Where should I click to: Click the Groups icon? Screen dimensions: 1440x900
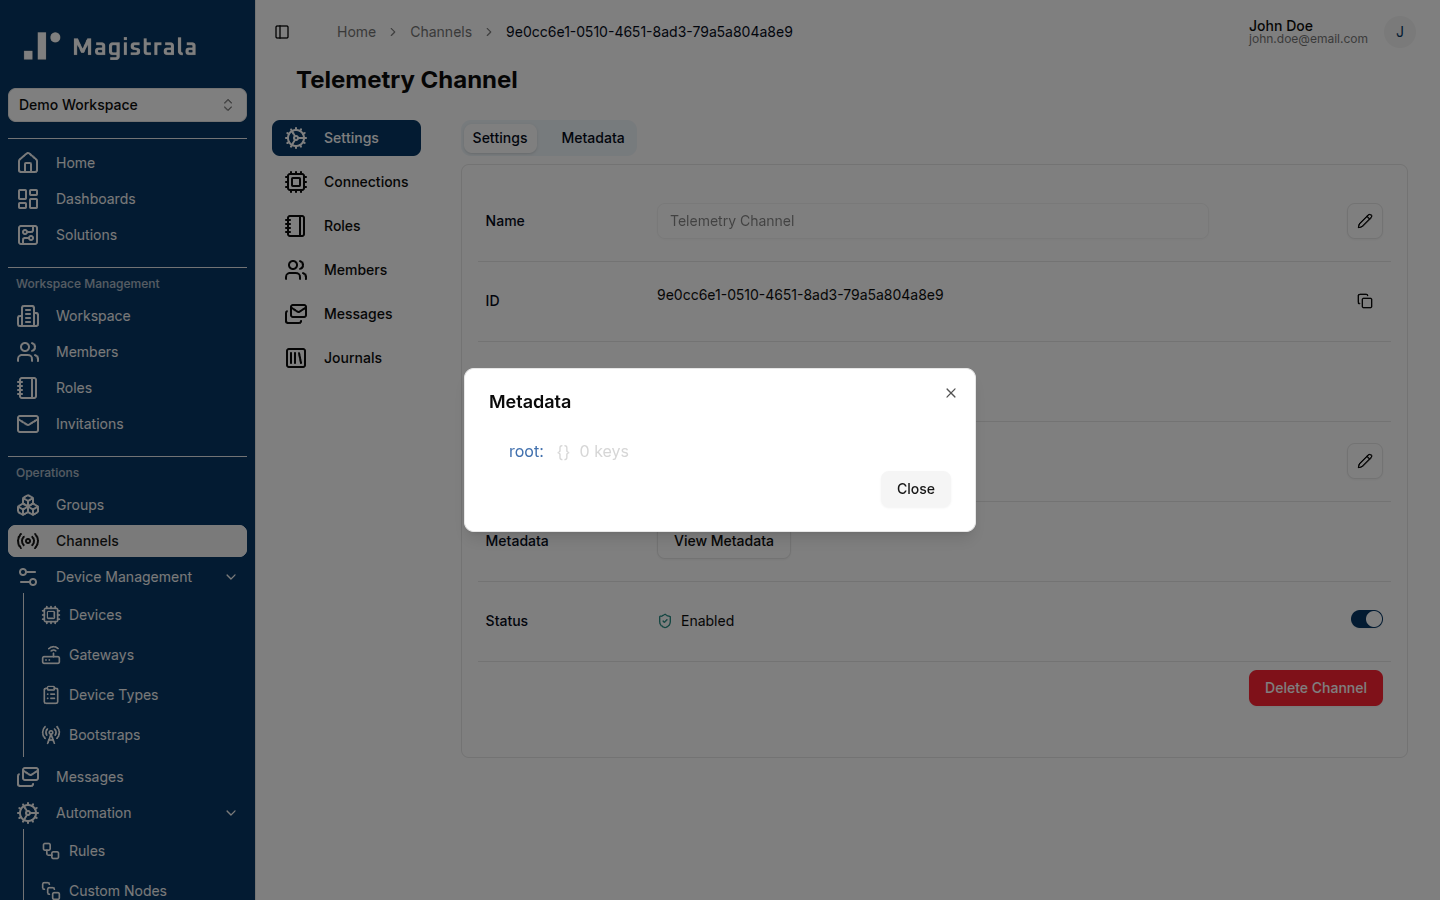tap(28, 505)
